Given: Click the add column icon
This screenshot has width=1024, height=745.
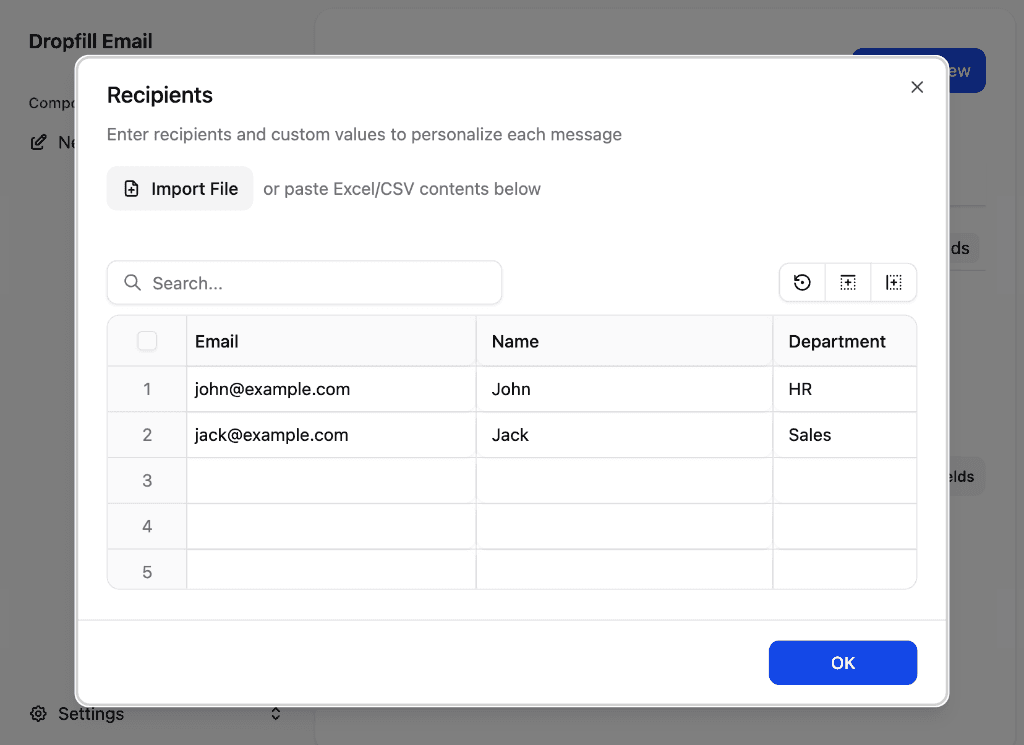Looking at the screenshot, I should [894, 283].
